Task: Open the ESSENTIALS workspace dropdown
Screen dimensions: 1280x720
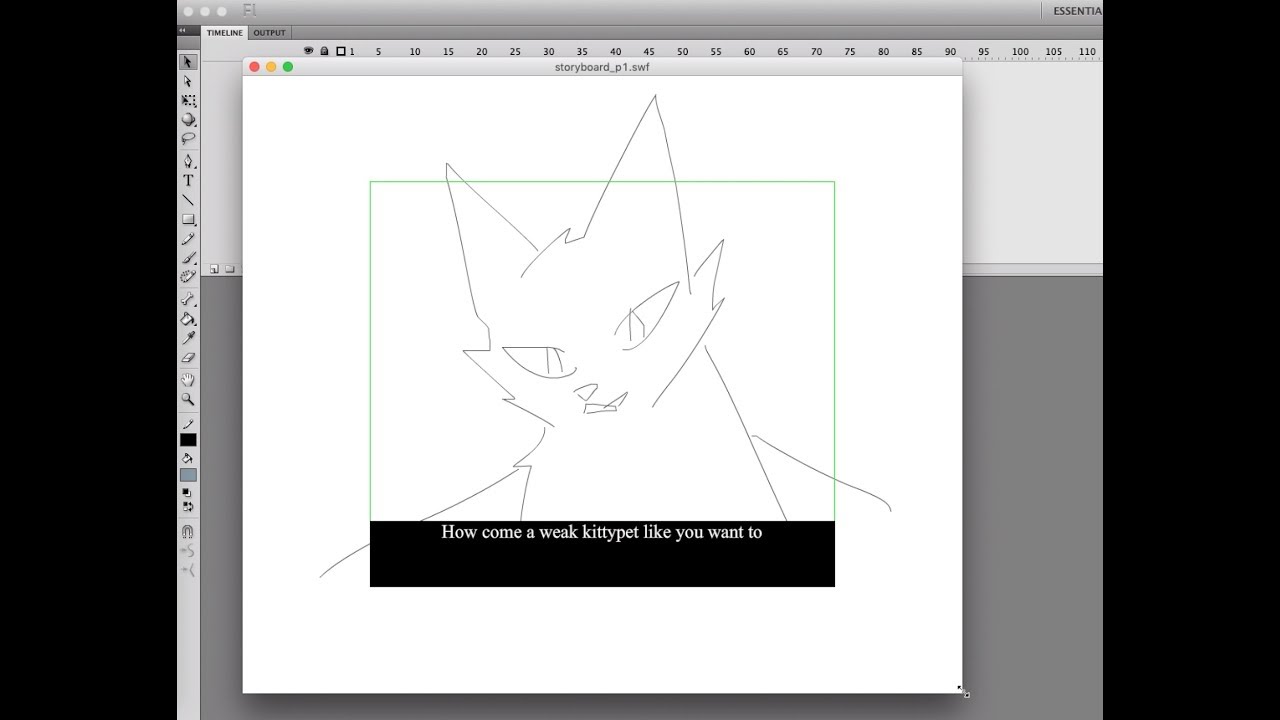Action: coord(1077,11)
